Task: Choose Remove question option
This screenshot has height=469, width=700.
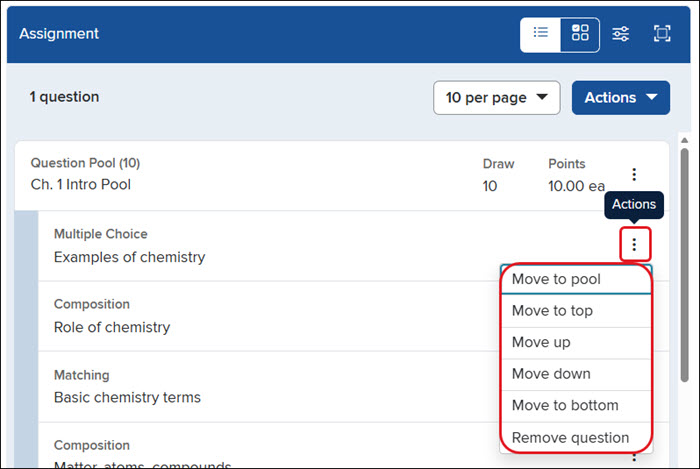Action: [576, 438]
